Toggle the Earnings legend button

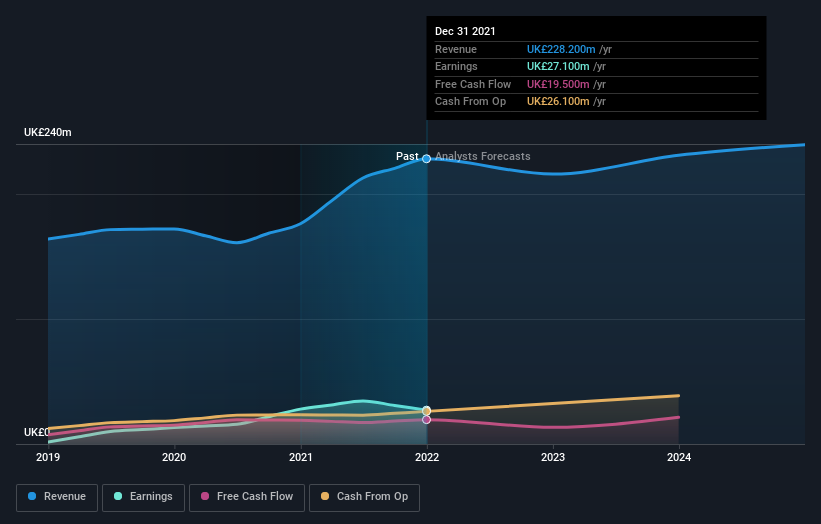click(x=143, y=497)
